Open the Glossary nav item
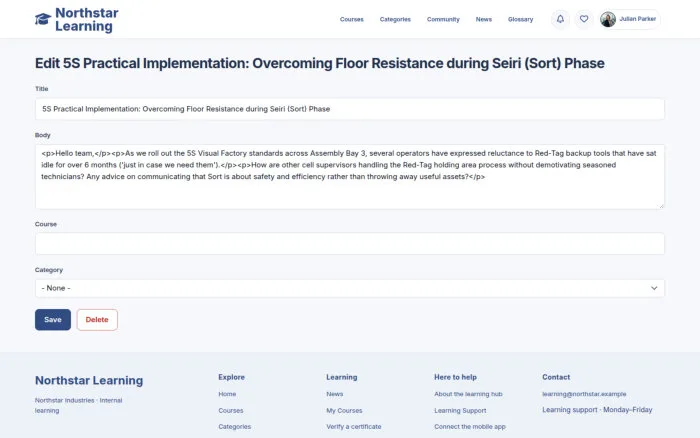Image resolution: width=700 pixels, height=438 pixels. pyautogui.click(x=521, y=19)
